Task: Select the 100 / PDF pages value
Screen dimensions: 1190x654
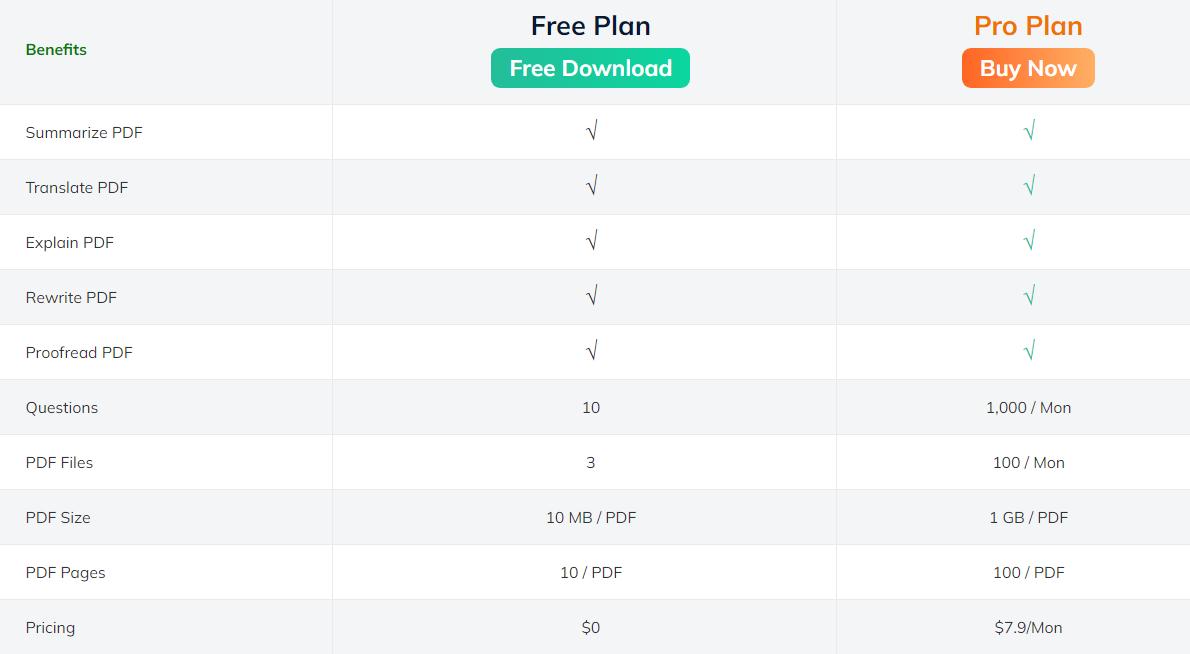Action: click(1030, 572)
